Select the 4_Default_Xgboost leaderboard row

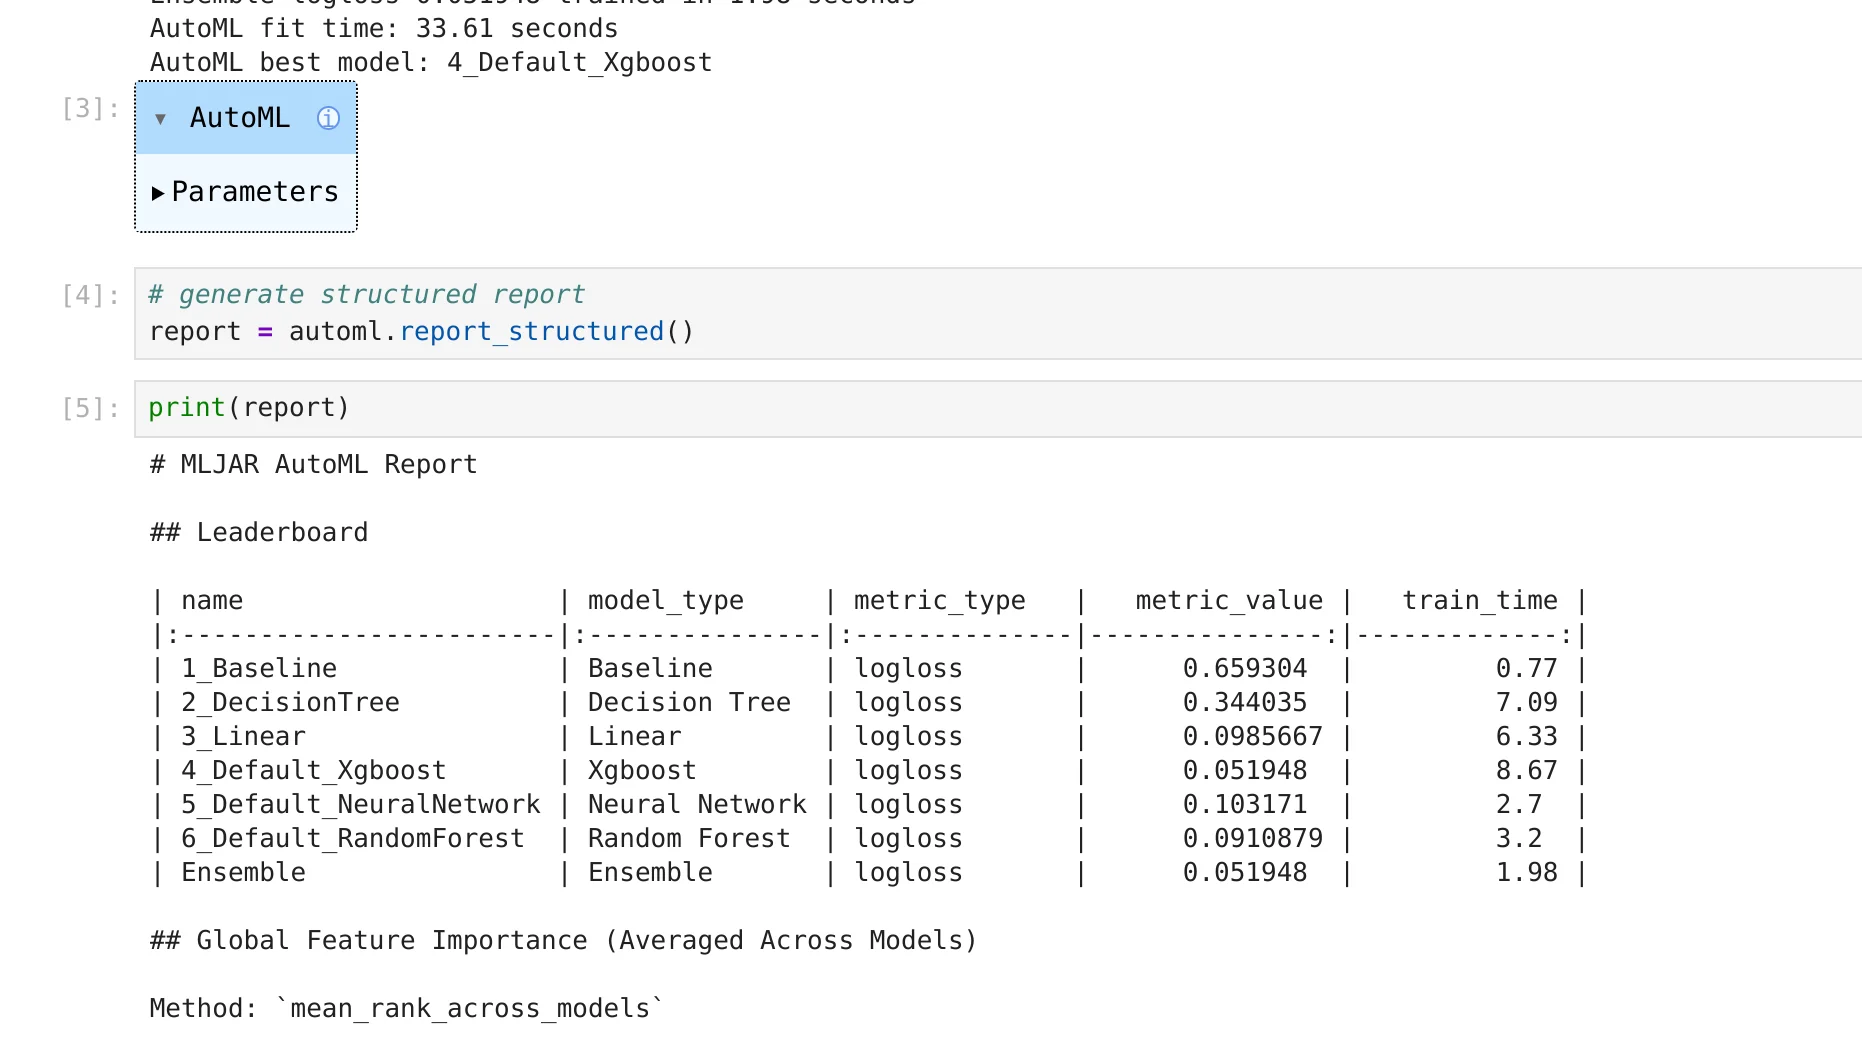313,770
